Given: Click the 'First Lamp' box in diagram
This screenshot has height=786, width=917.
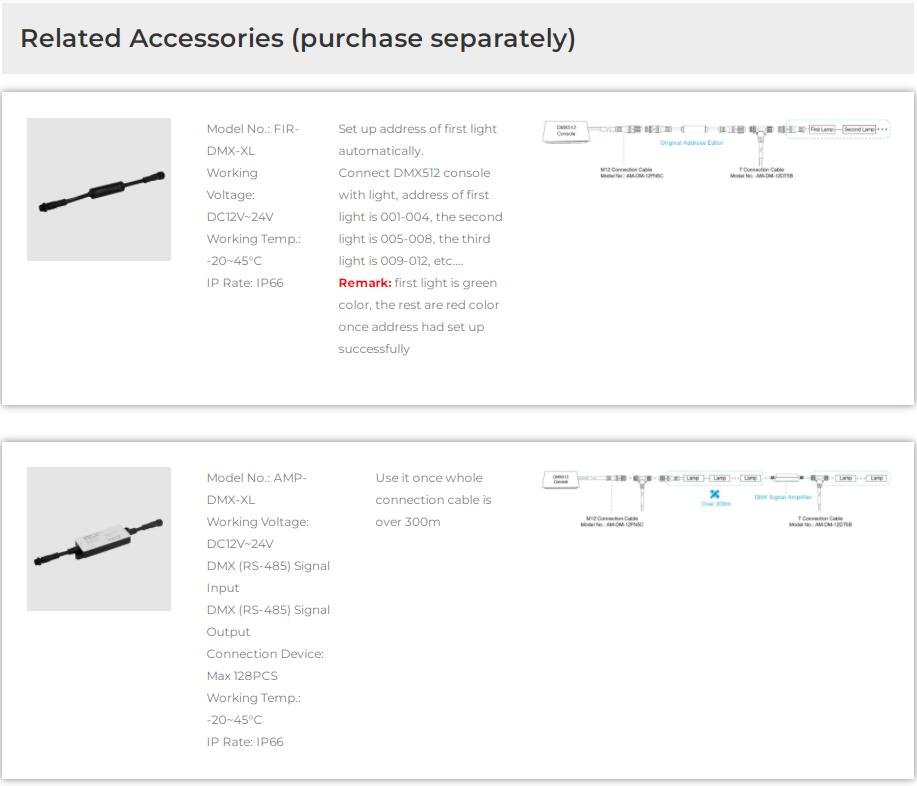Looking at the screenshot, I should [x=822, y=130].
